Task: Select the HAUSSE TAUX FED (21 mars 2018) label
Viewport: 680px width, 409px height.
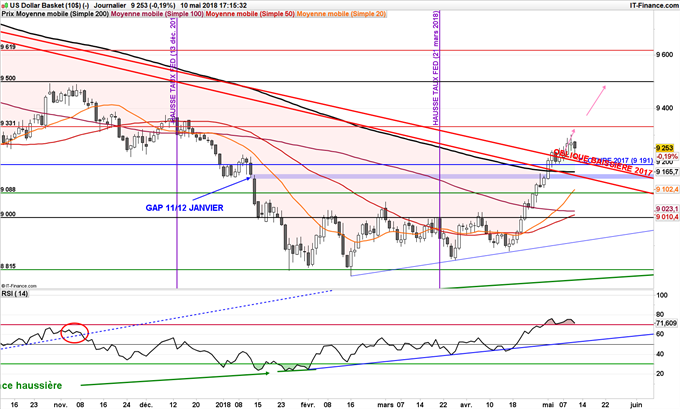Action: click(x=436, y=69)
